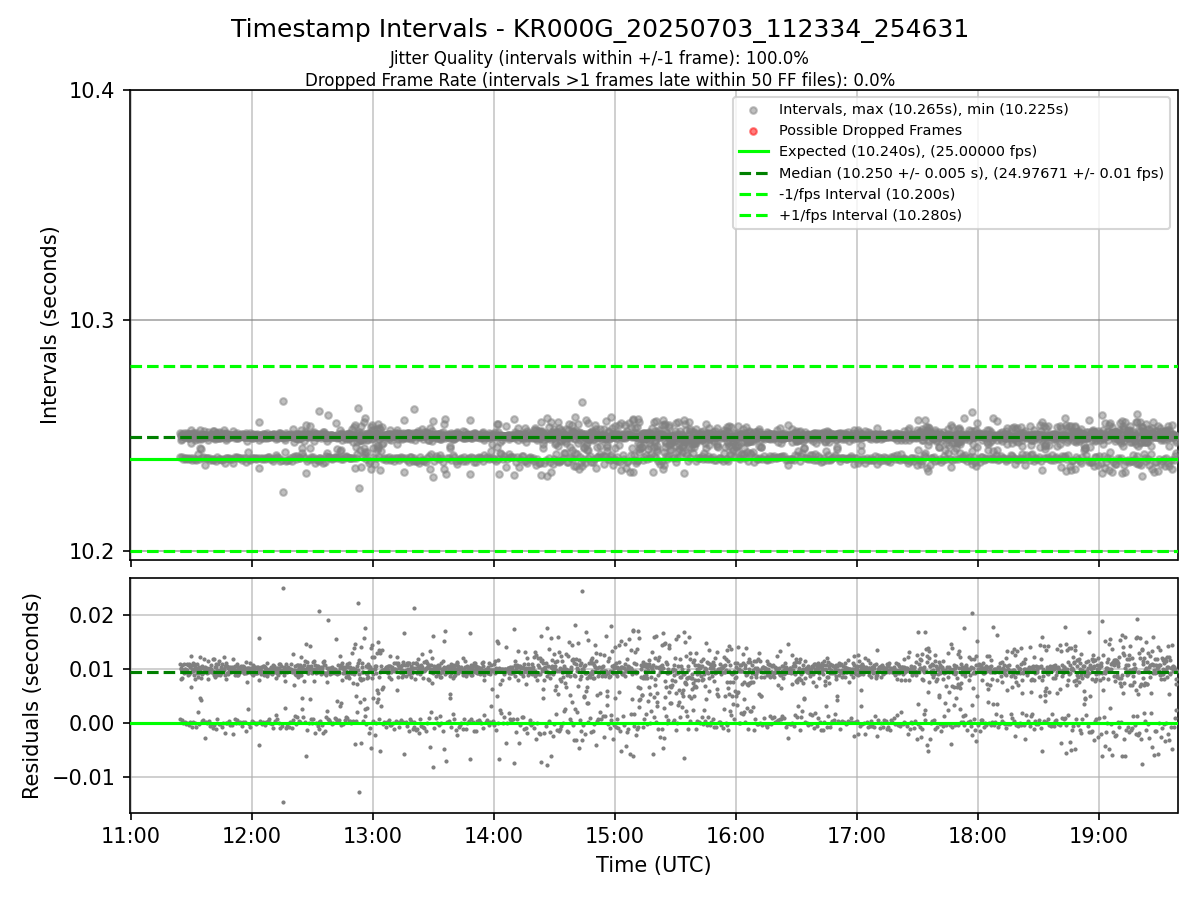The height and width of the screenshot is (900, 1200).
Task: Click the plot title 'Timestamp Intervals - KR000G_20250703_112334_254631'
Action: point(600,29)
